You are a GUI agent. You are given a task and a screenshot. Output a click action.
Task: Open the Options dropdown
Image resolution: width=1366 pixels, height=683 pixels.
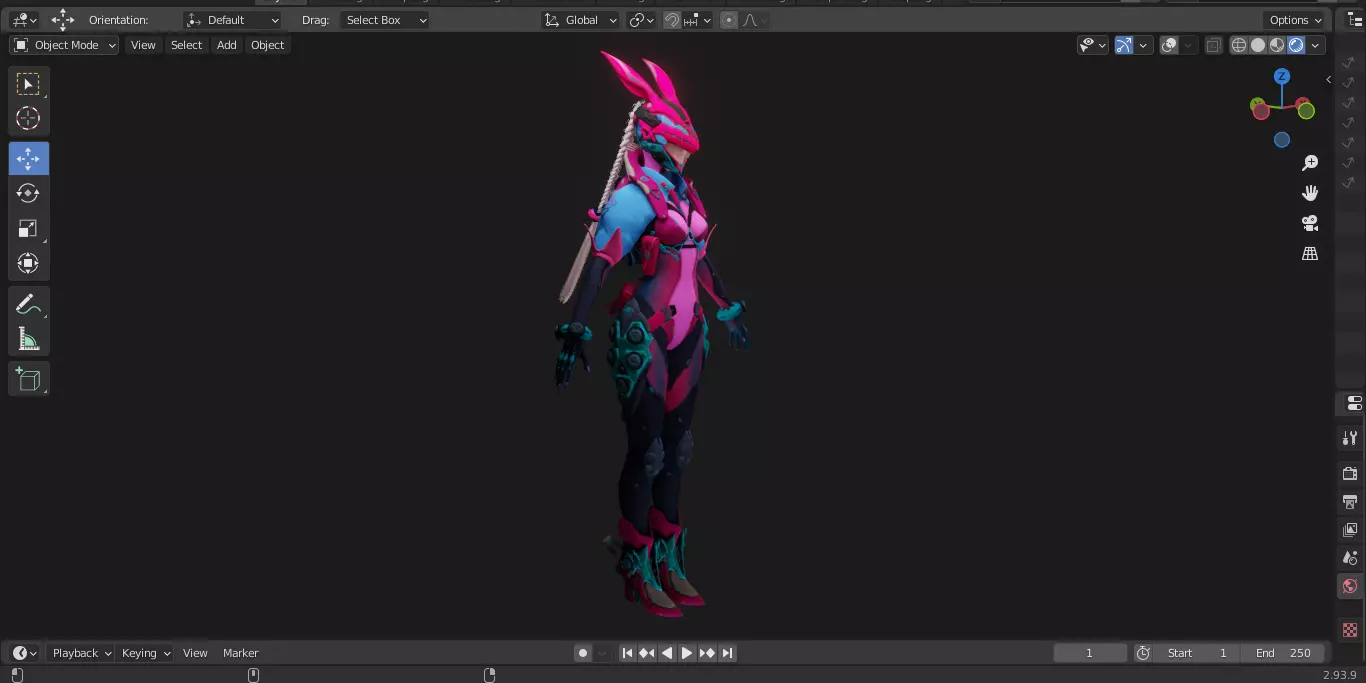[x=1295, y=20]
